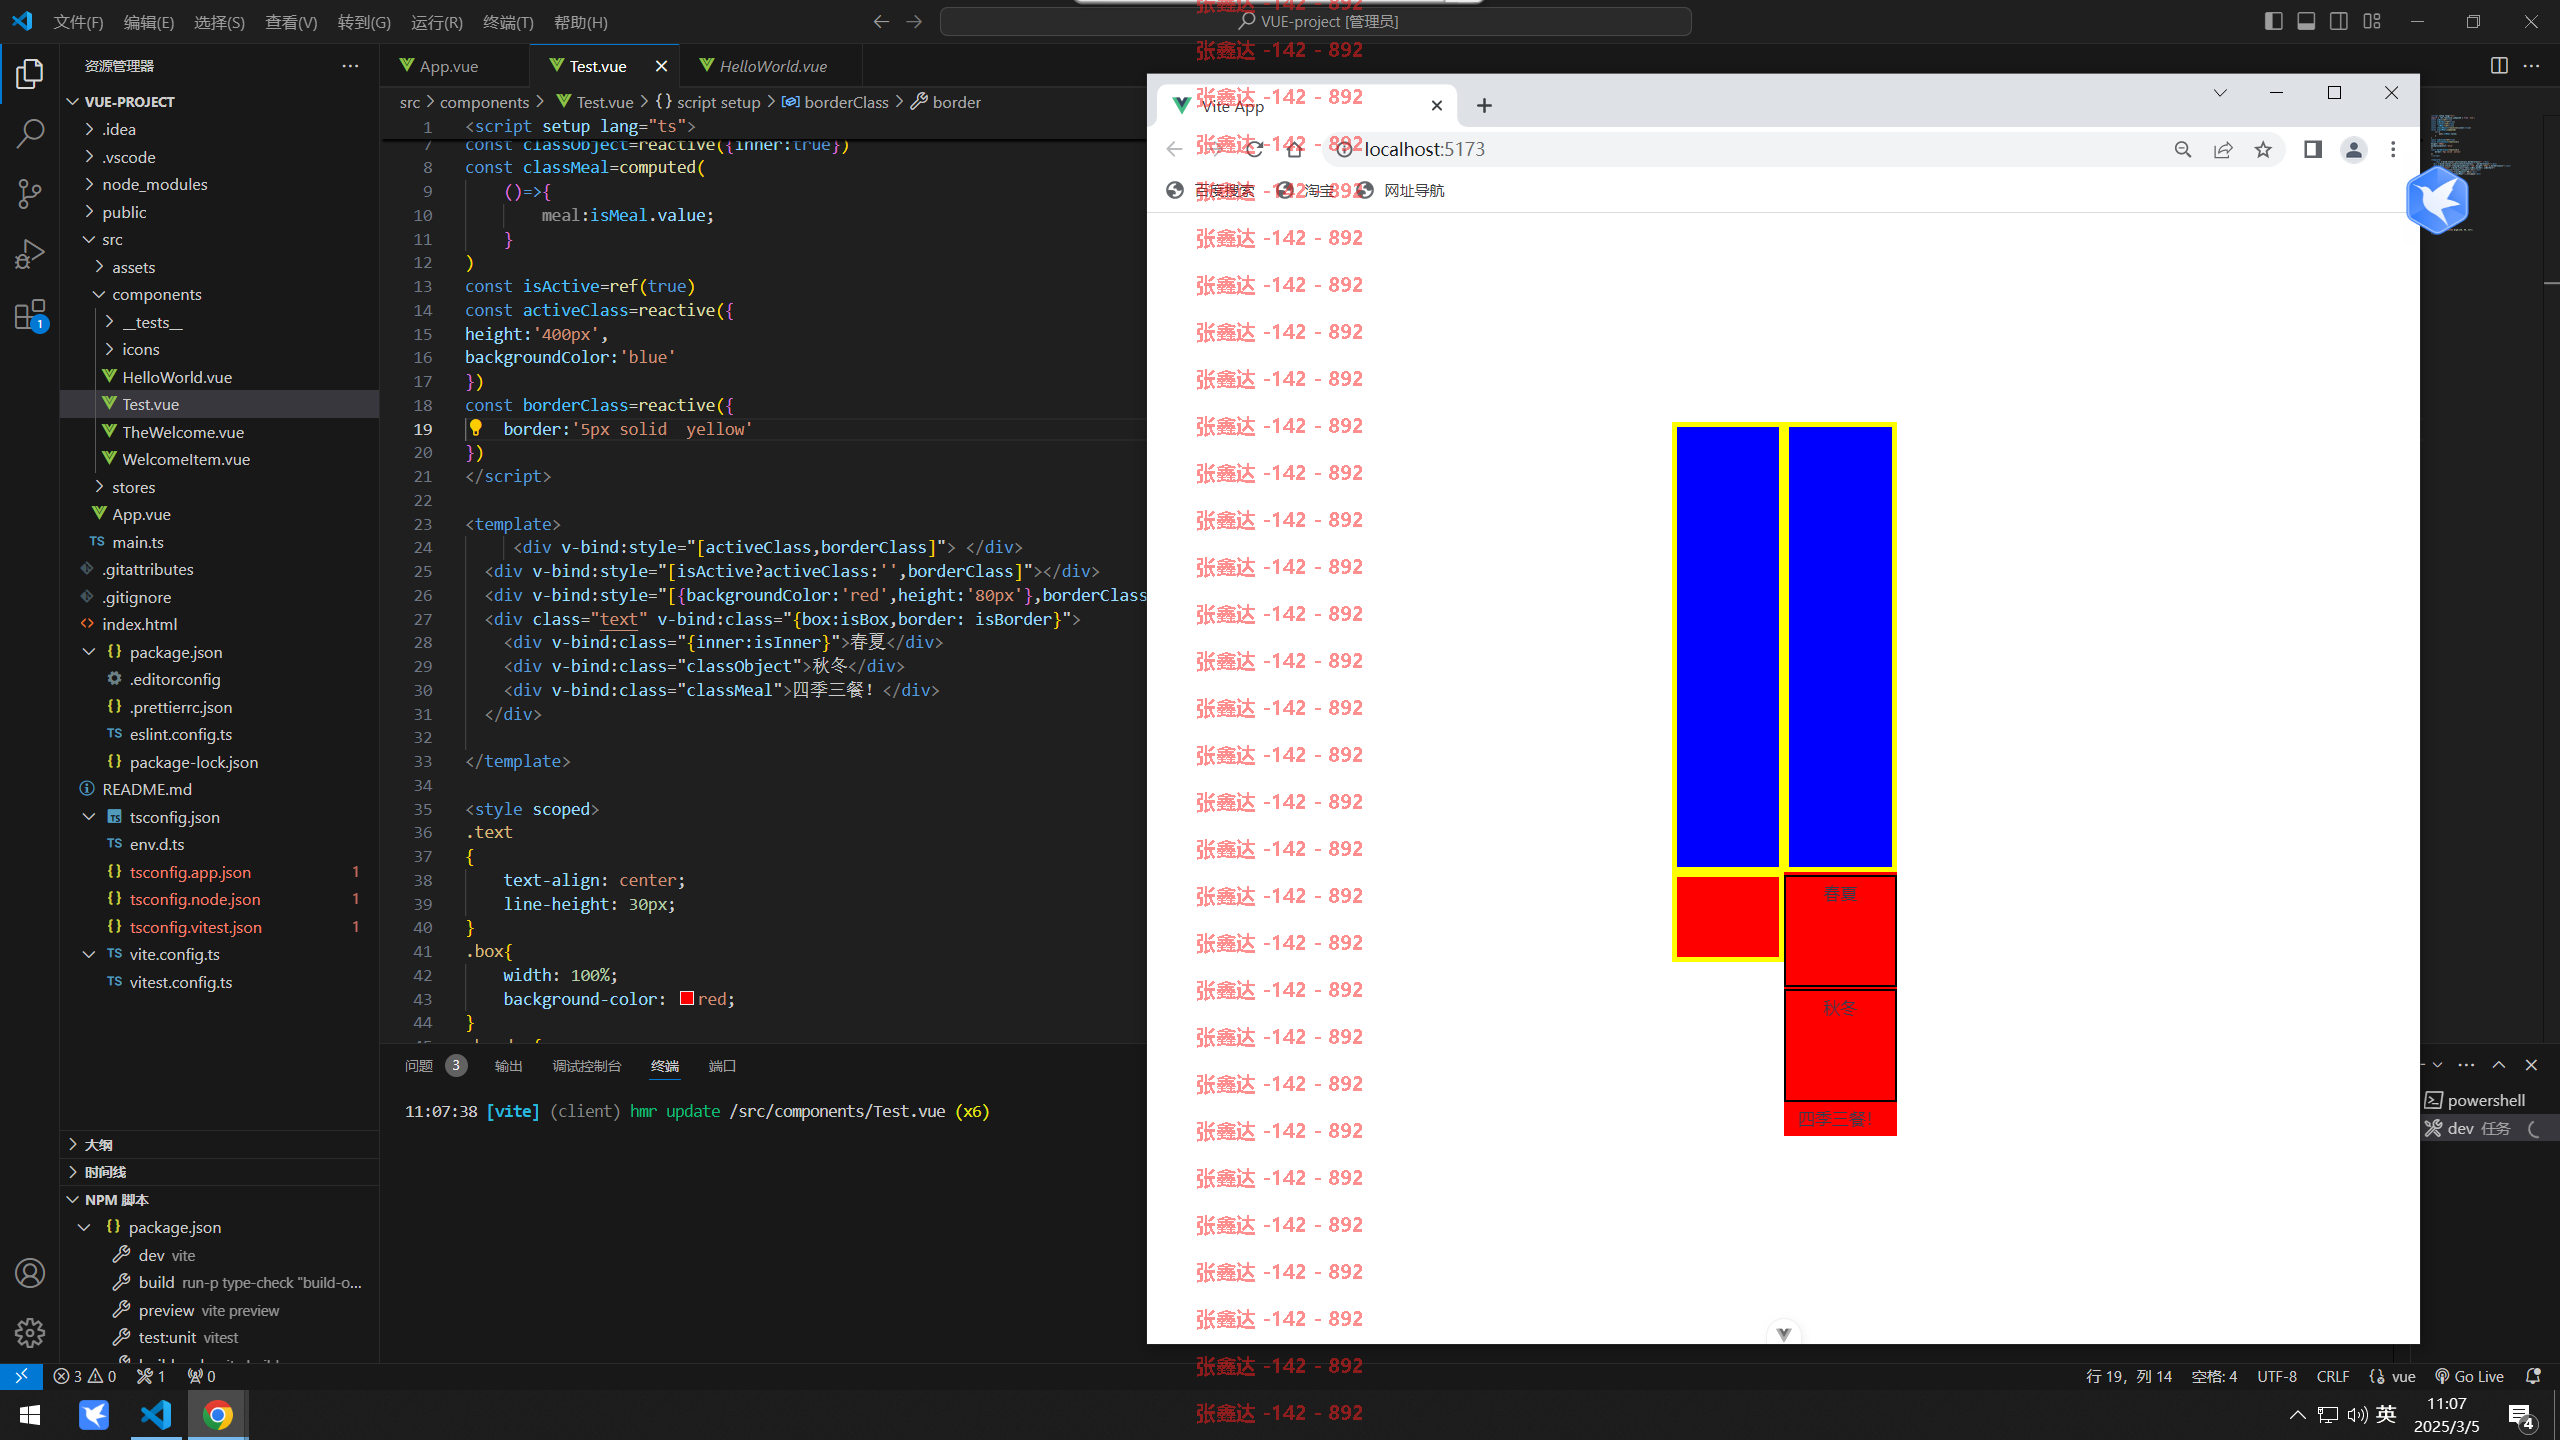This screenshot has height=1440, width=2560.
Task: Click VS Code icon in taskbar
Action: 156,1415
